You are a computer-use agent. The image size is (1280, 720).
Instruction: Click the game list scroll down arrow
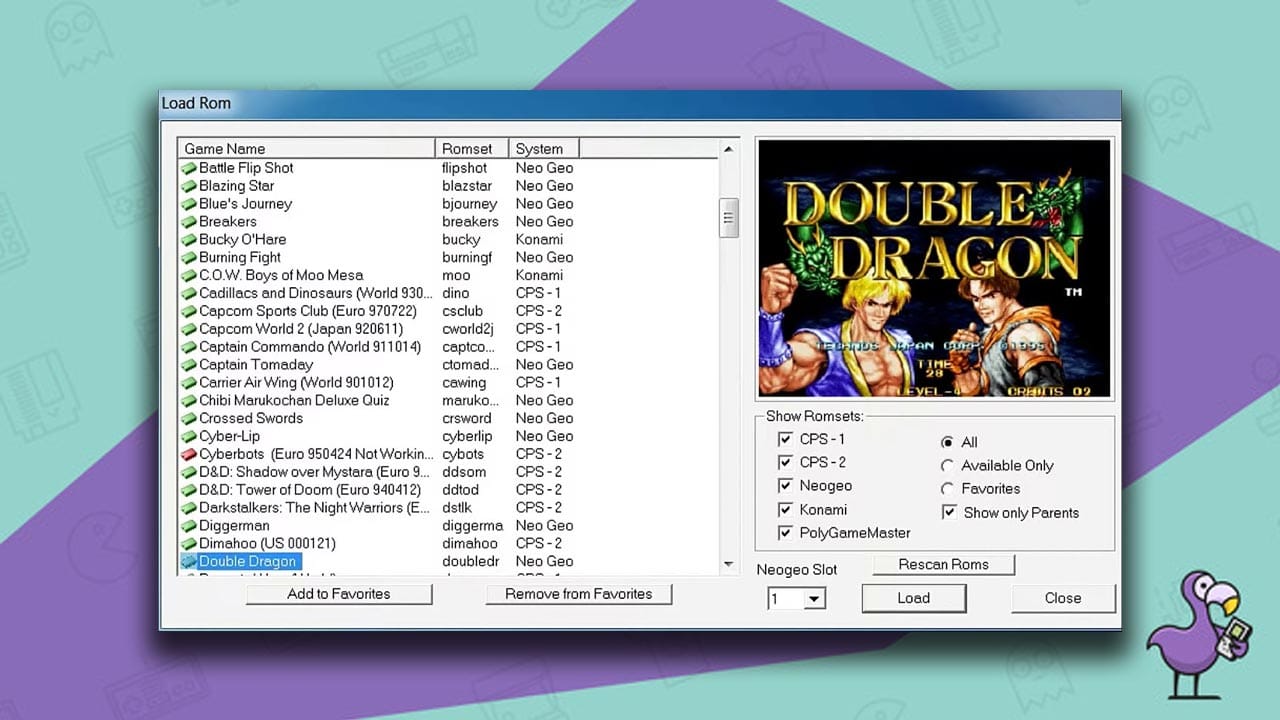728,565
